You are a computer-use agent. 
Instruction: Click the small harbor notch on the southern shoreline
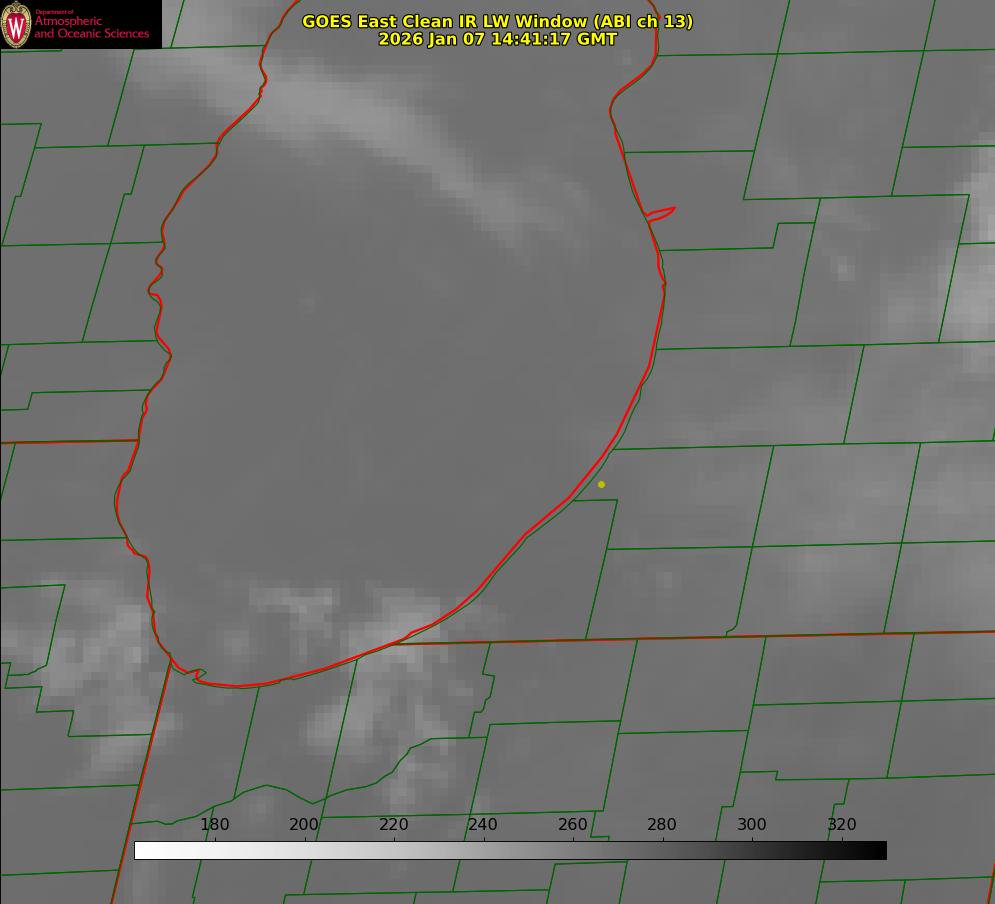pyautogui.click(x=198, y=675)
